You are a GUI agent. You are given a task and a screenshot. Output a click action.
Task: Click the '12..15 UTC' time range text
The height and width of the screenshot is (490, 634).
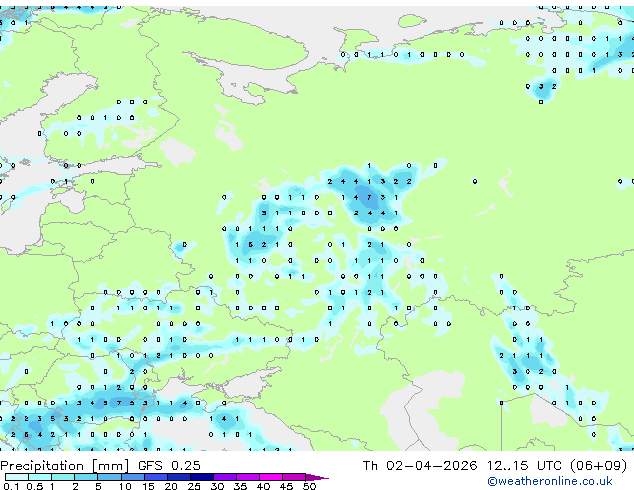(x=524, y=466)
